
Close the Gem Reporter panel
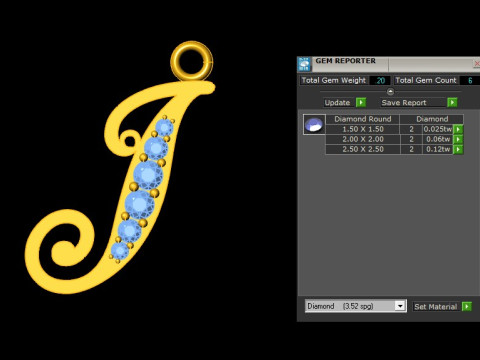click(477, 63)
